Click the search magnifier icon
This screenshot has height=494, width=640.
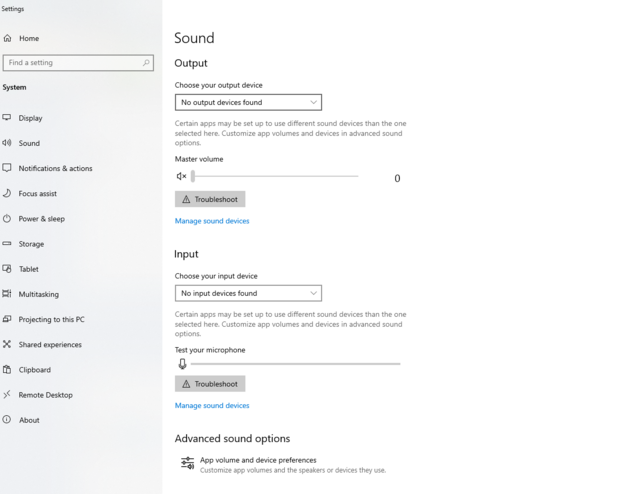(x=147, y=63)
